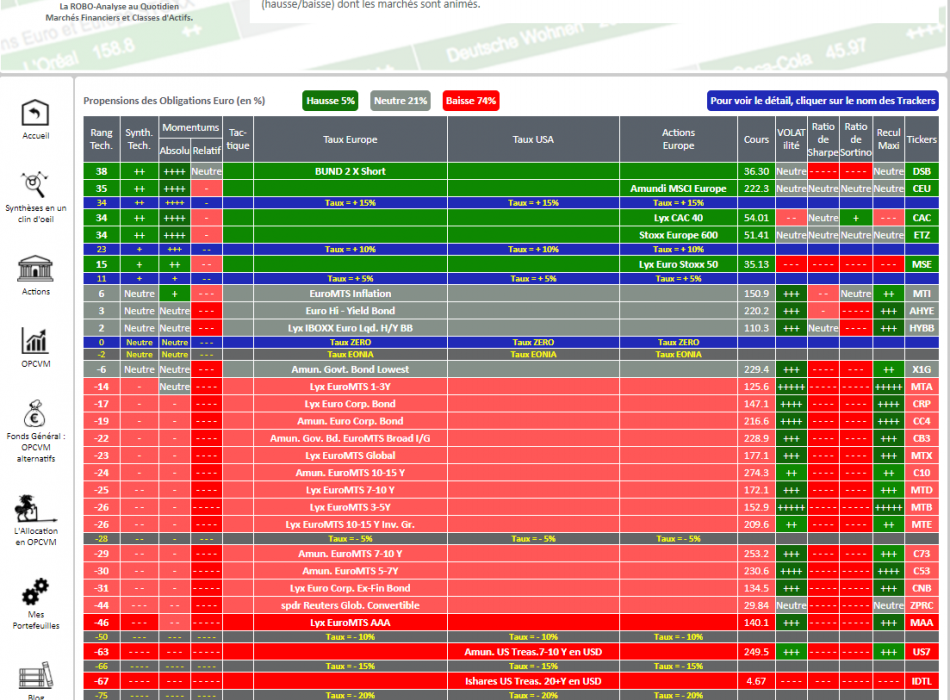Open Mes Portefeuilles gears icon
This screenshot has width=950, height=700.
[35, 592]
